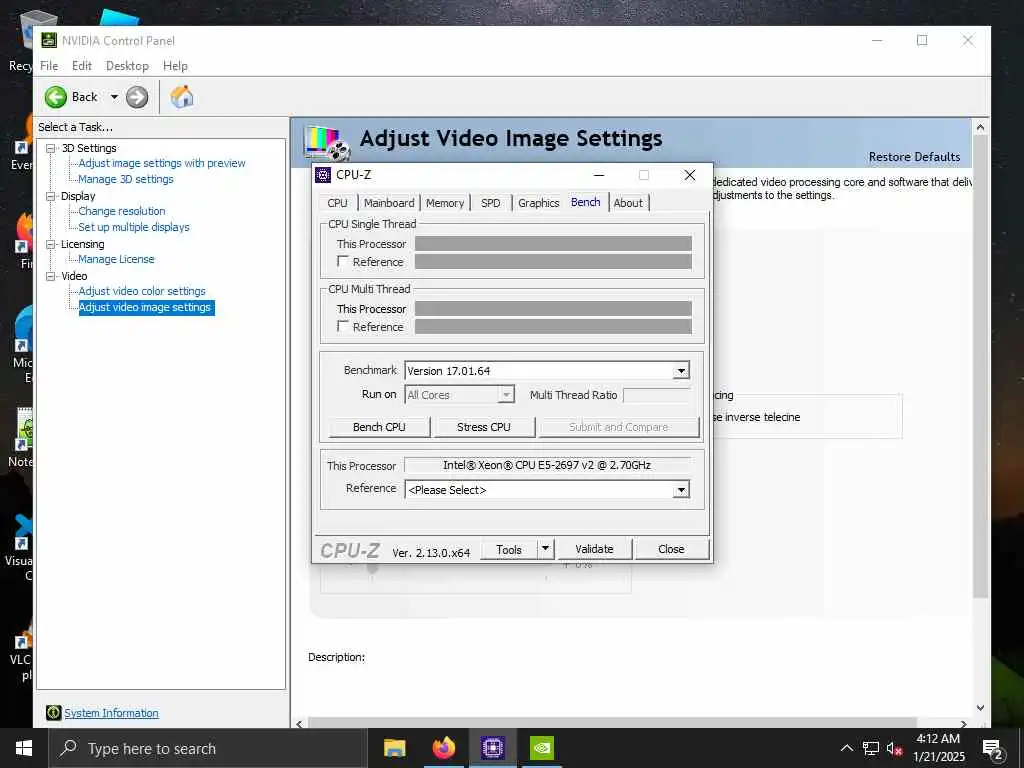
Task: Switch to the SPD tab
Action: pyautogui.click(x=490, y=203)
